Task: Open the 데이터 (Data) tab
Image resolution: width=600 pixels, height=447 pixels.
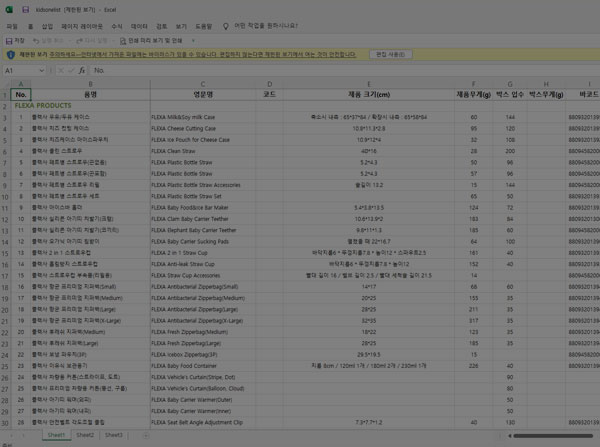Action: (139, 26)
